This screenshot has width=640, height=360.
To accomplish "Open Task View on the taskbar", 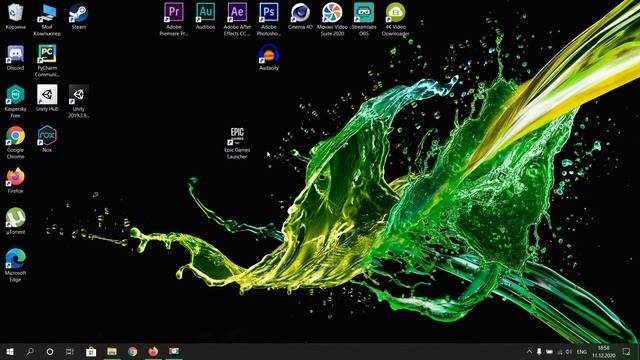I will click(70, 351).
